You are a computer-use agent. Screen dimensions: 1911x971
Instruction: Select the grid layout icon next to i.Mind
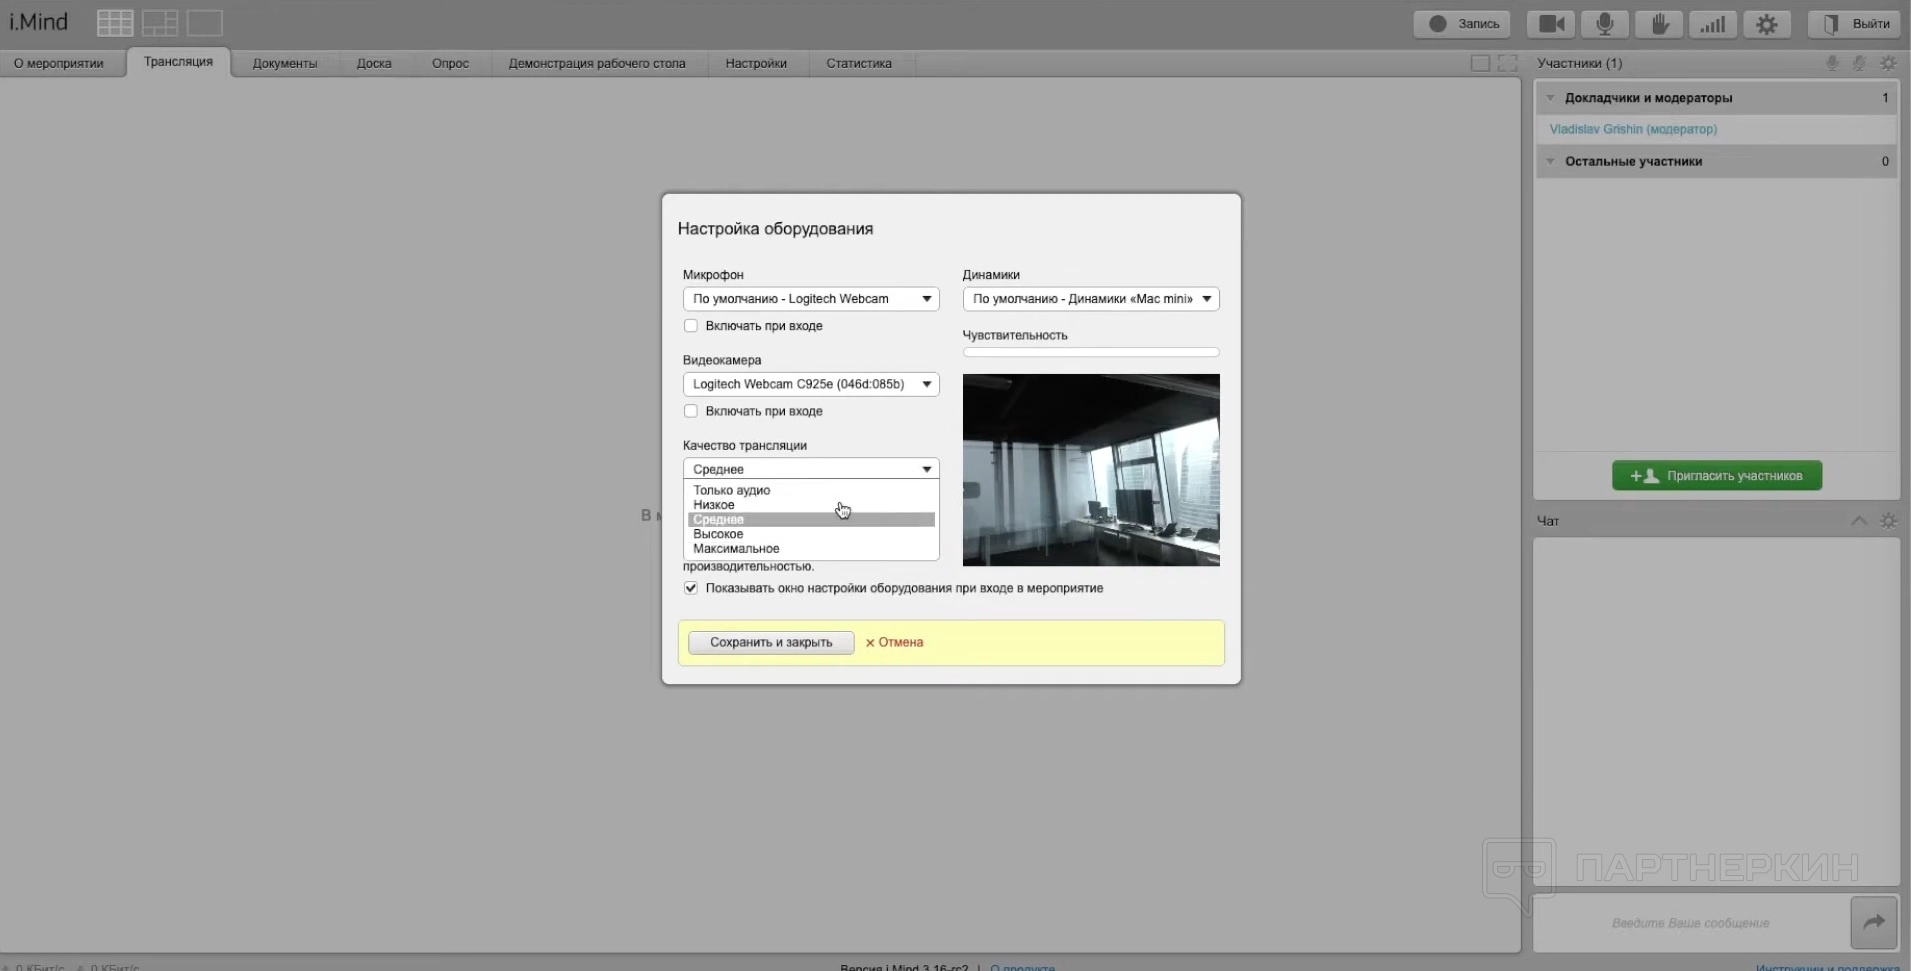click(115, 23)
